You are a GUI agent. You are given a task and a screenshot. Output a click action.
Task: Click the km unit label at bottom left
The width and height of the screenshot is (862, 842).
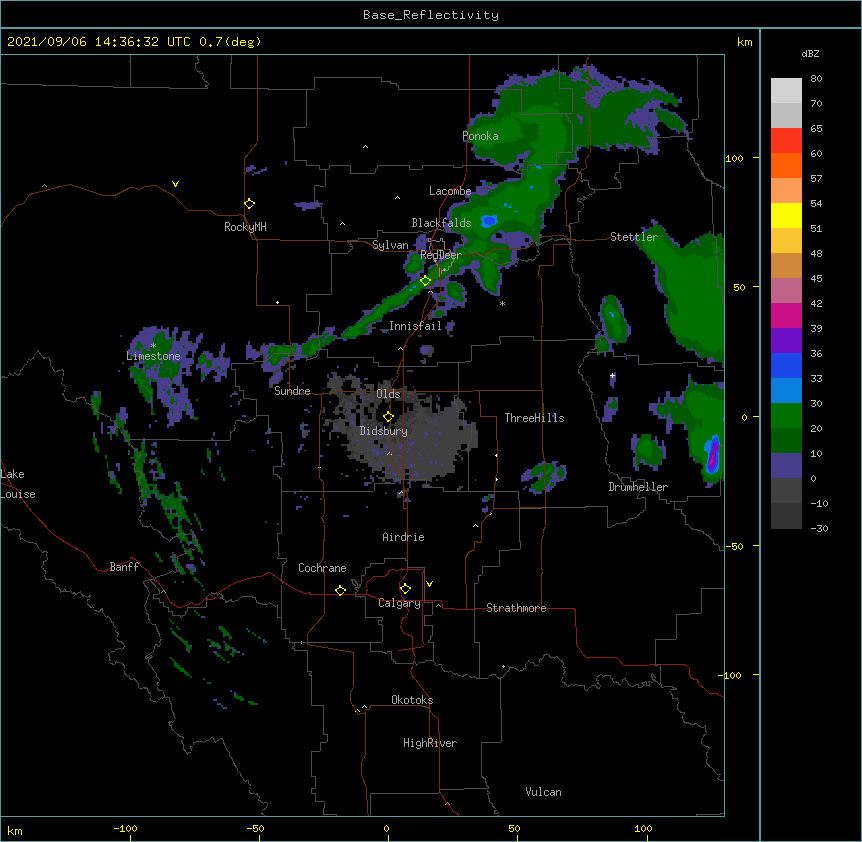click(x=15, y=831)
